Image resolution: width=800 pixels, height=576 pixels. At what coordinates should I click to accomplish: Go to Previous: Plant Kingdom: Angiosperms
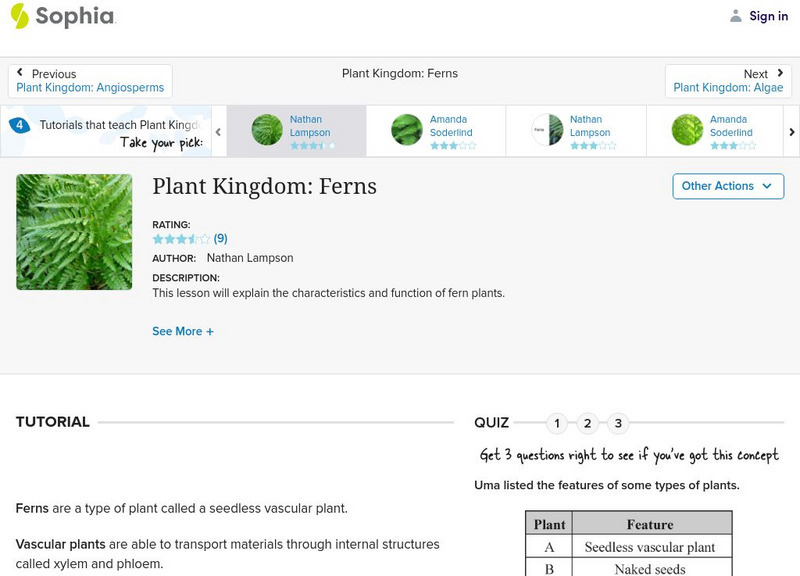pos(90,81)
